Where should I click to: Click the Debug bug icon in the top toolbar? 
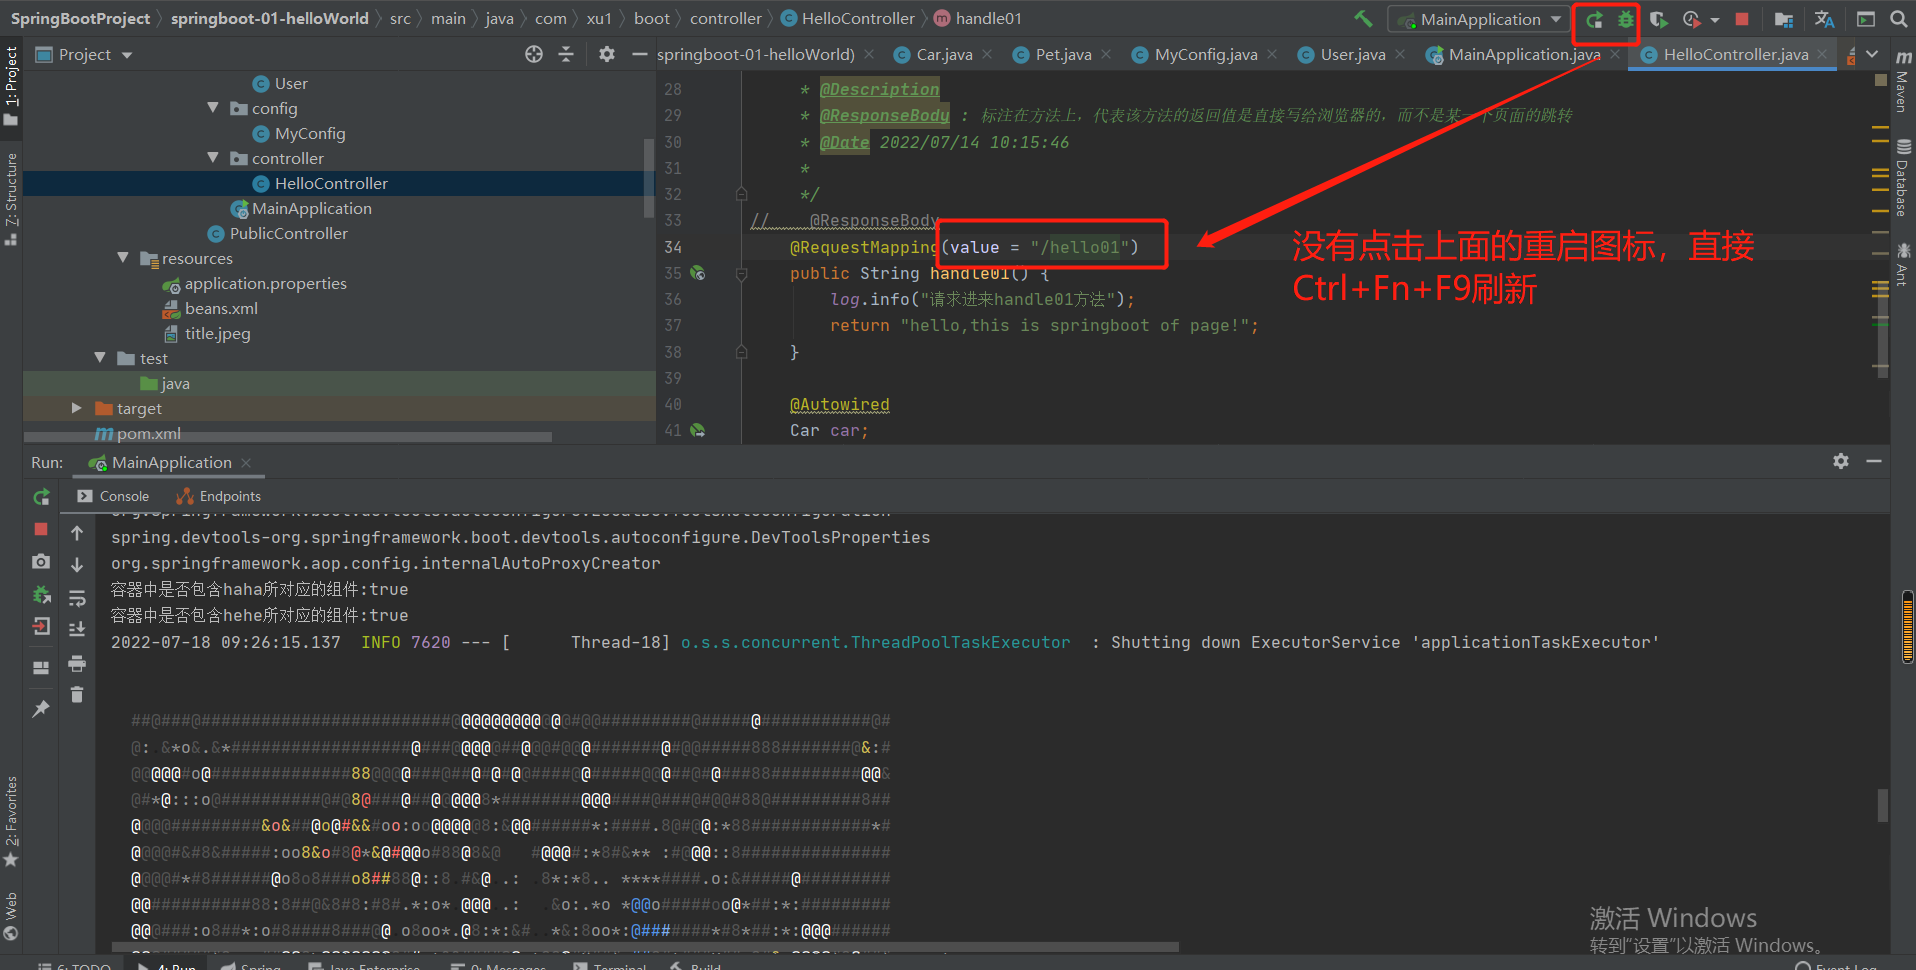click(1626, 19)
